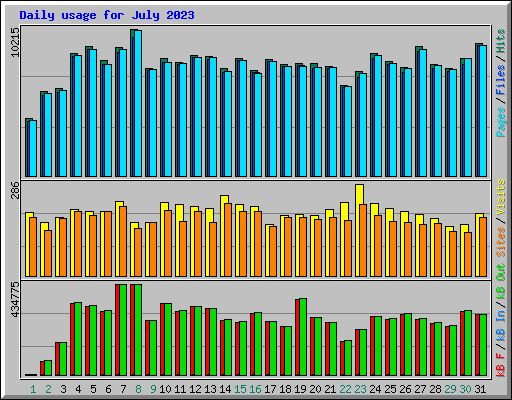
Task: Click the green kB Out bar for day 22
Action: click(x=348, y=358)
